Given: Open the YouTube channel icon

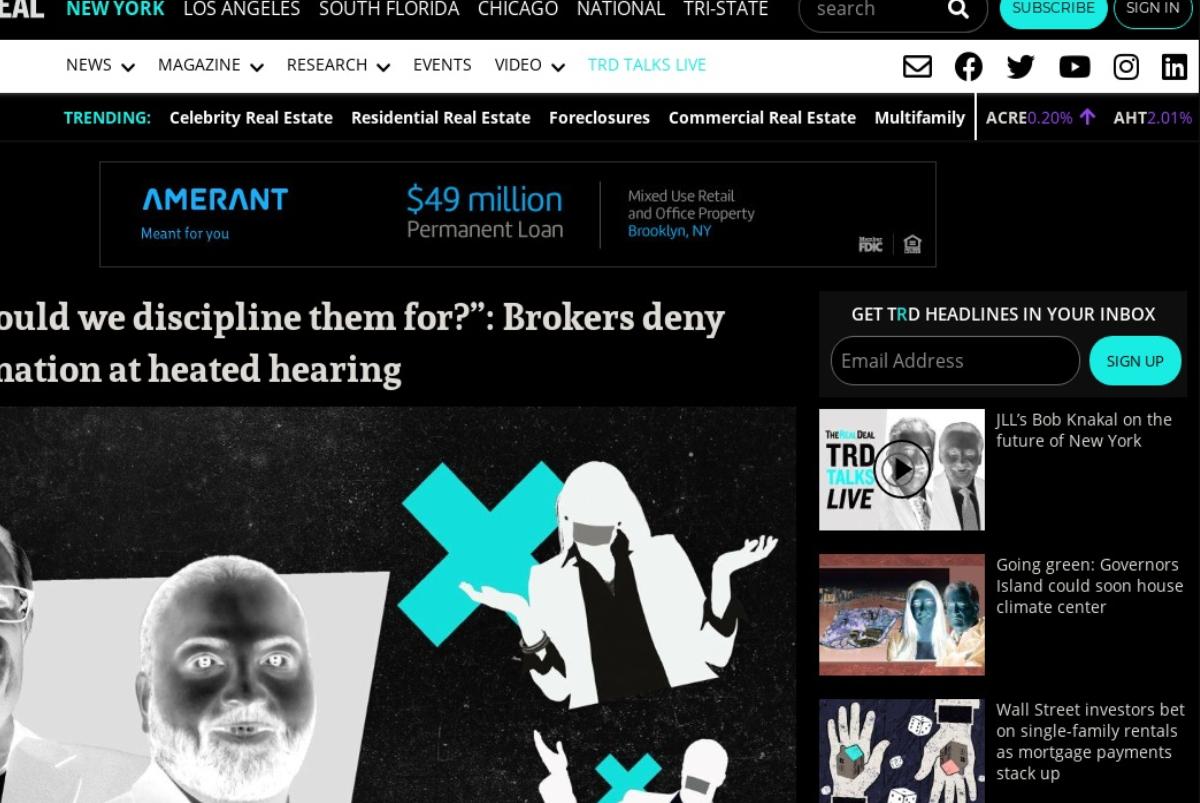Looking at the screenshot, I should pyautogui.click(x=1074, y=66).
